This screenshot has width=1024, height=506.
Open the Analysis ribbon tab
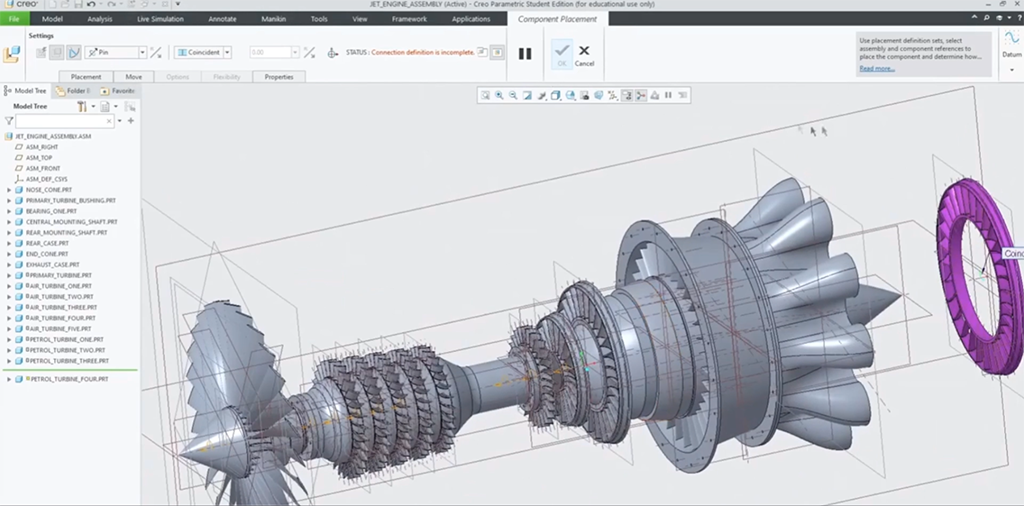point(100,19)
